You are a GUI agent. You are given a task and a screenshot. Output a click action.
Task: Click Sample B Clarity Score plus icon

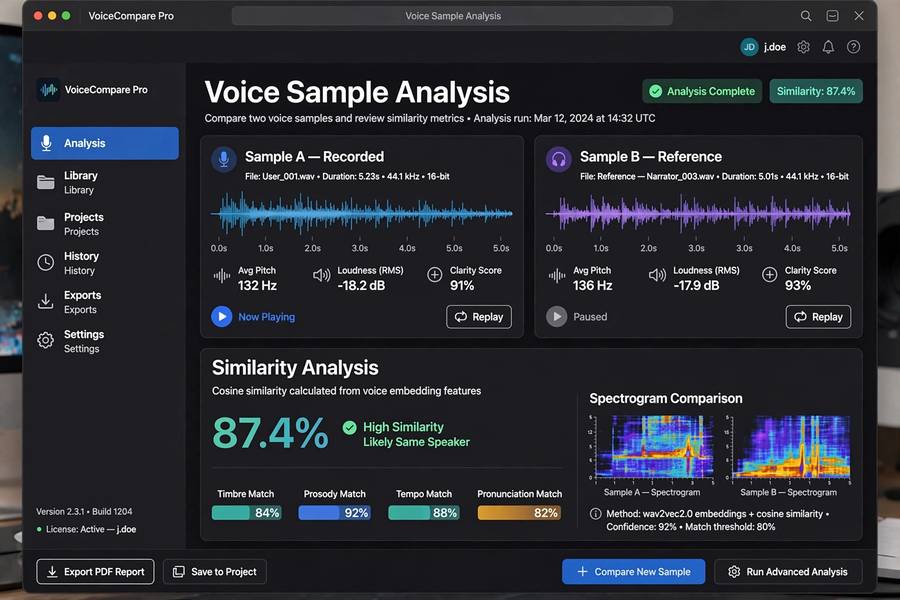(x=769, y=274)
